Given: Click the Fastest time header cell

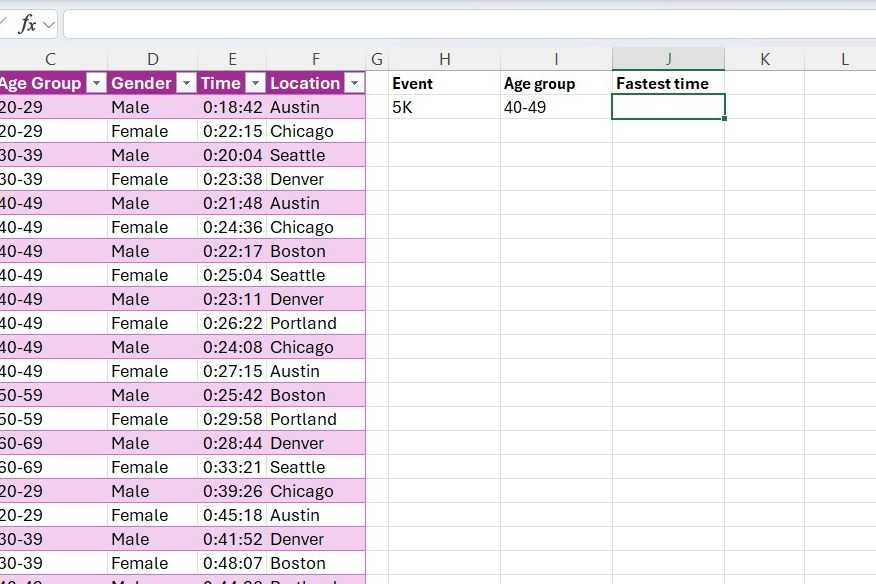Looking at the screenshot, I should click(668, 83).
